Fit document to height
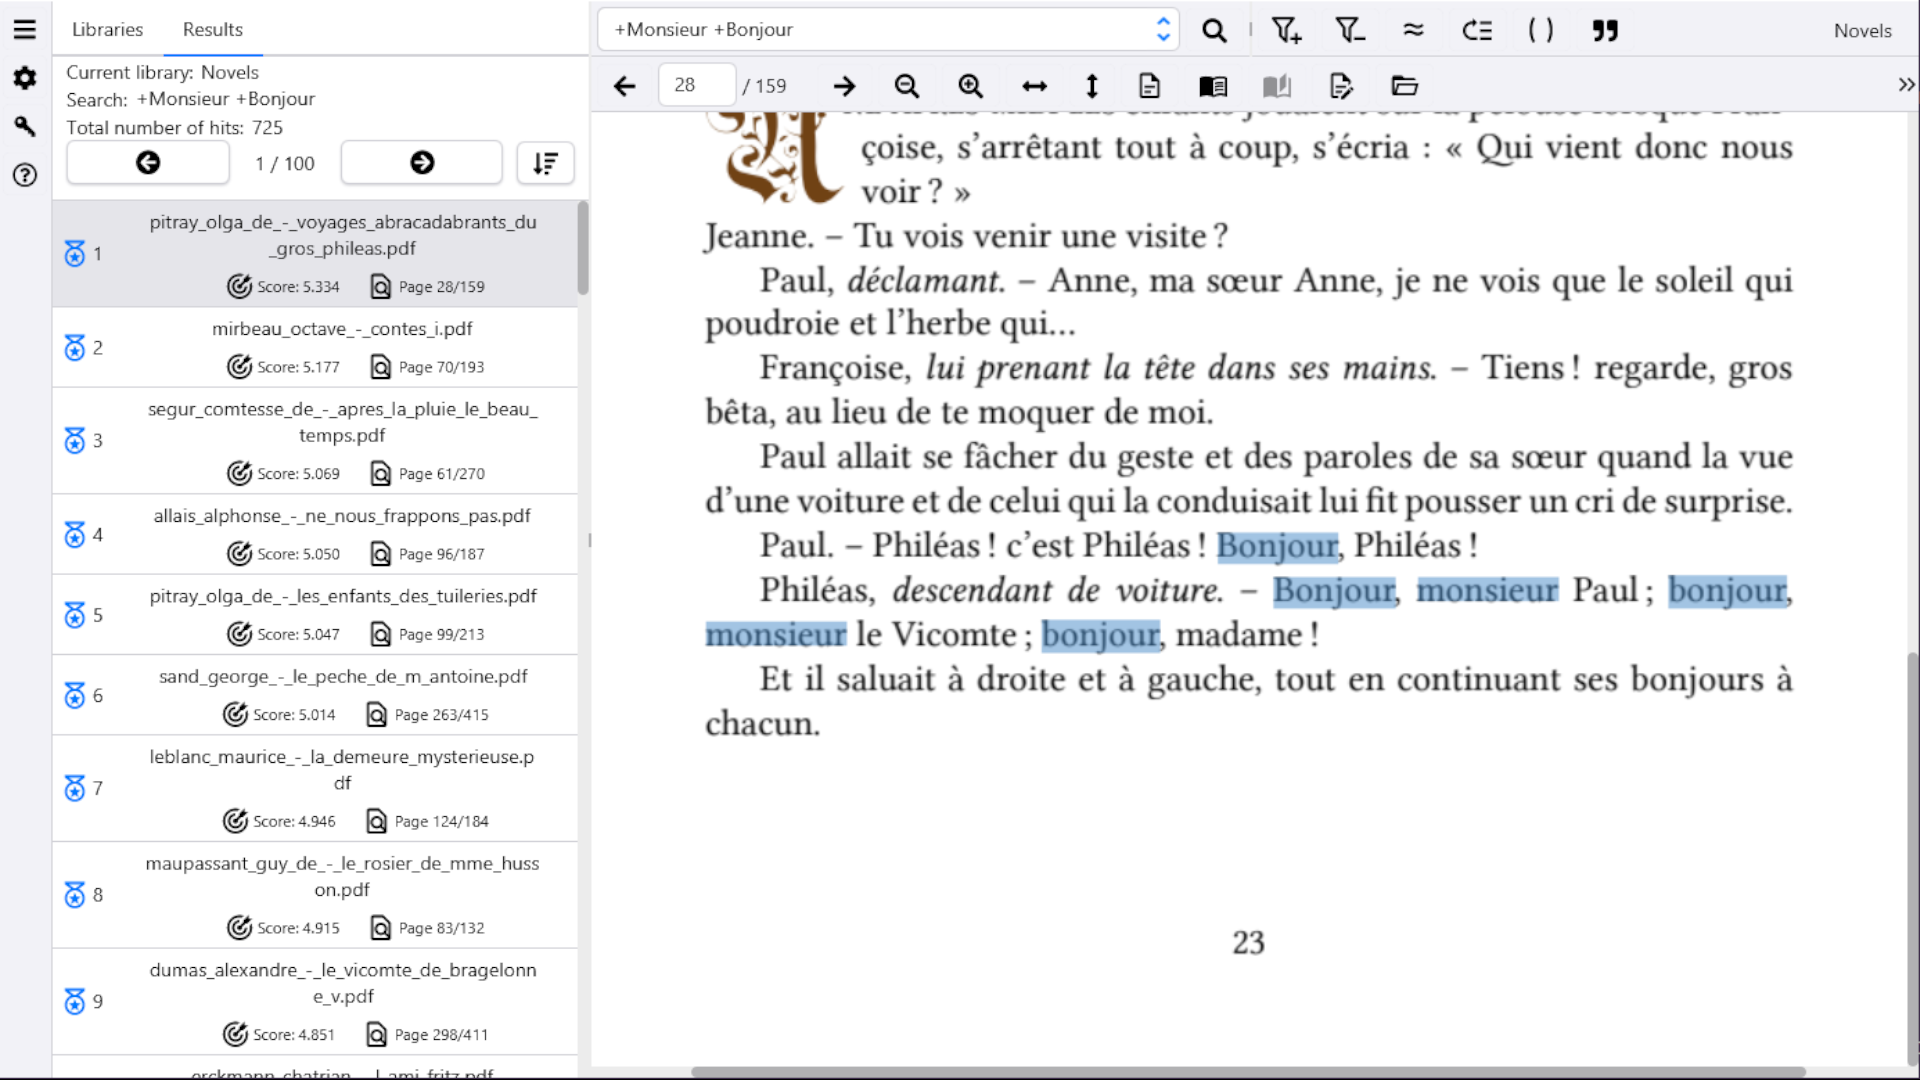 (1092, 86)
